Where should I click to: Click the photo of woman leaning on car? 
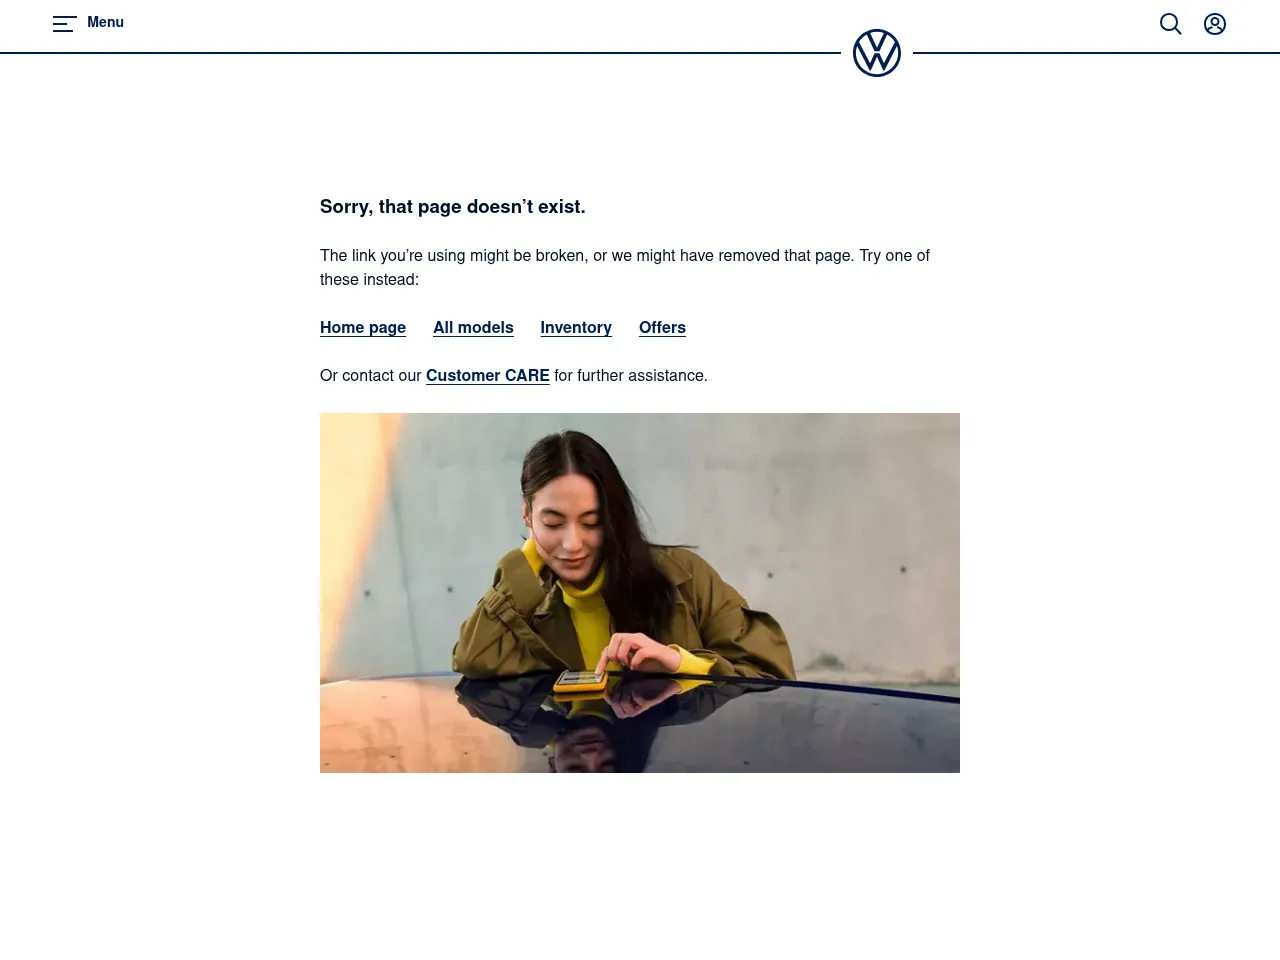click(x=640, y=593)
